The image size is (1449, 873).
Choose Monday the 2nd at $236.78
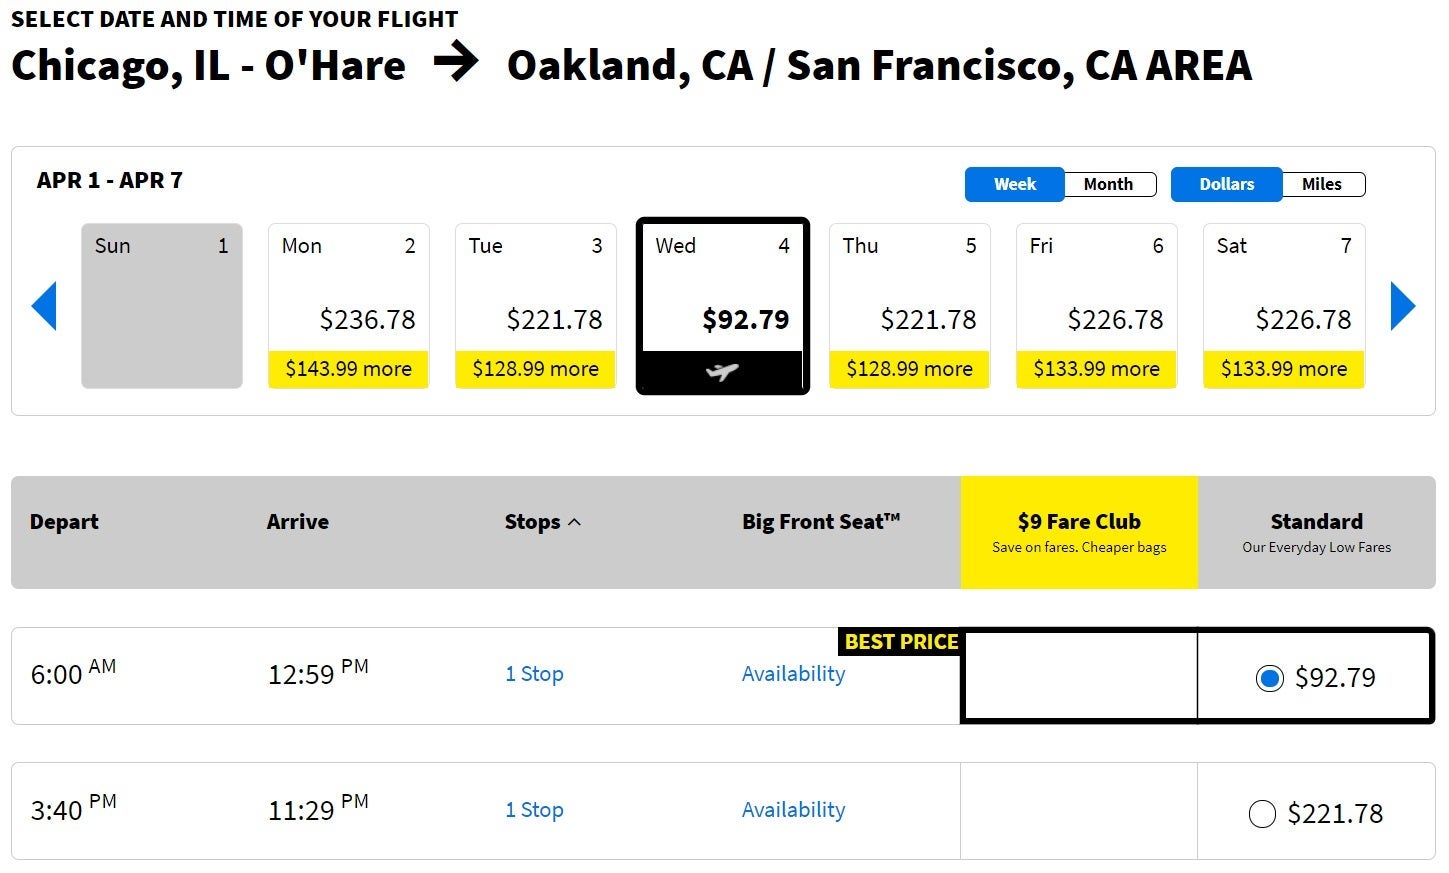click(x=348, y=306)
